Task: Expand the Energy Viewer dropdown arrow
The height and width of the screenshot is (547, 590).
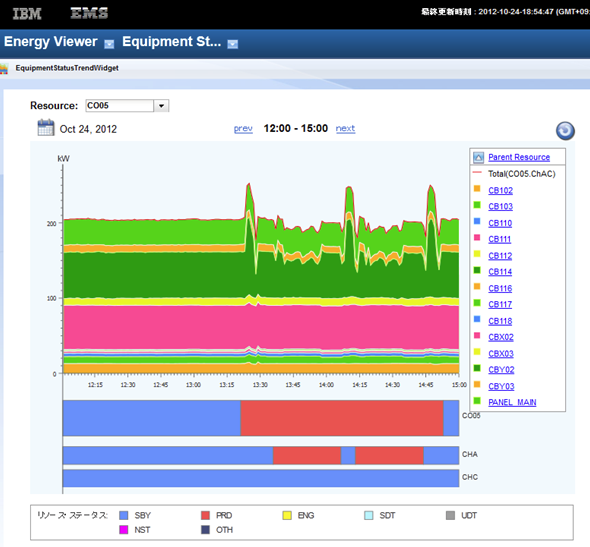Action: (x=109, y=44)
